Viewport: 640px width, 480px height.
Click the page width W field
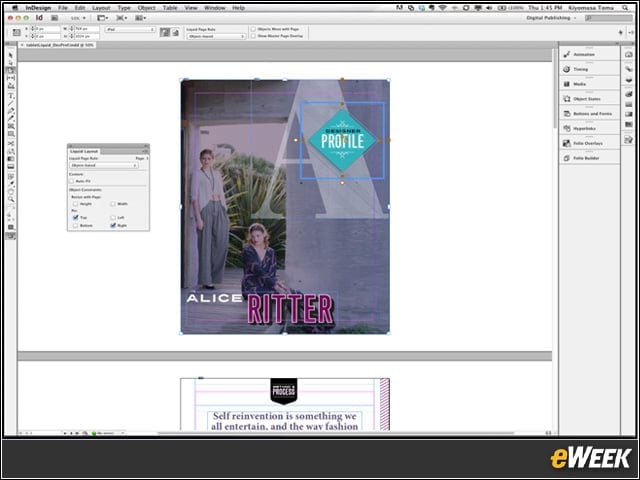click(x=86, y=29)
